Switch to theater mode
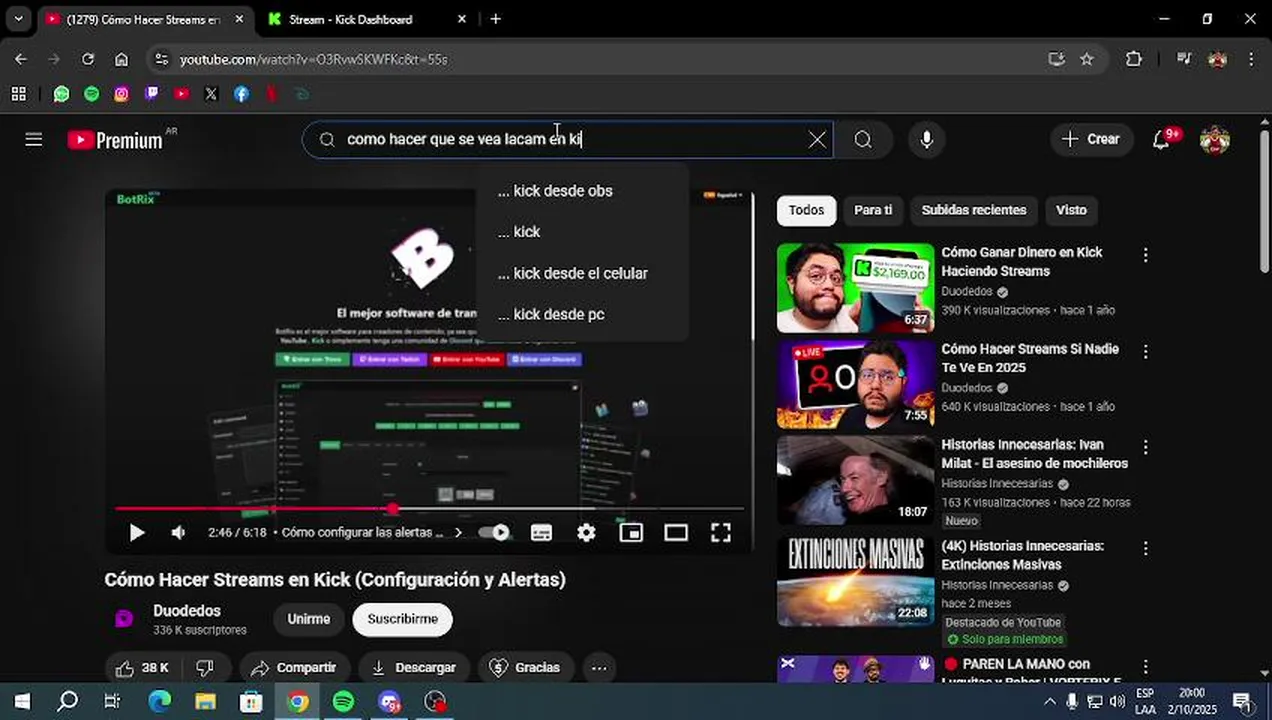 pyautogui.click(x=676, y=533)
